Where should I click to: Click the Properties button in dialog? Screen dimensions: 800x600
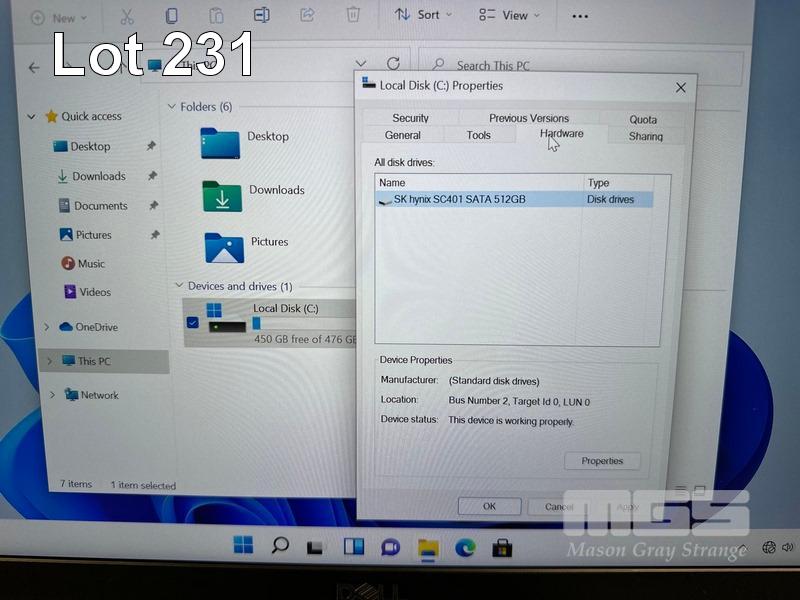click(602, 461)
